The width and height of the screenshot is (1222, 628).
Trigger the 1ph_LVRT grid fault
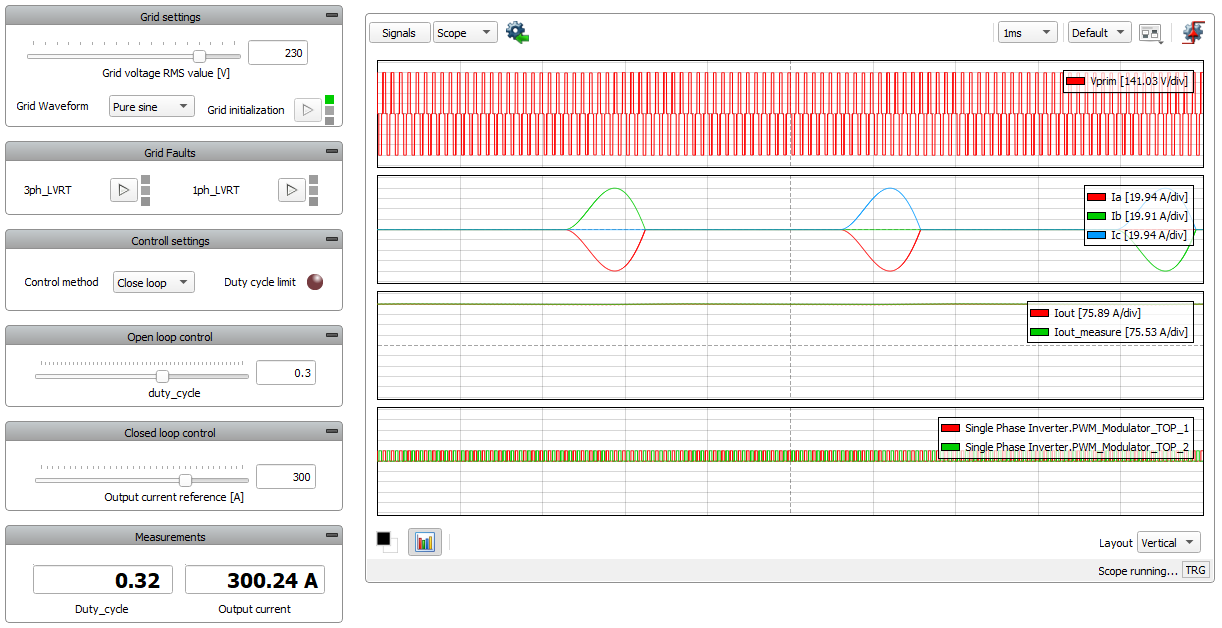[x=291, y=190]
